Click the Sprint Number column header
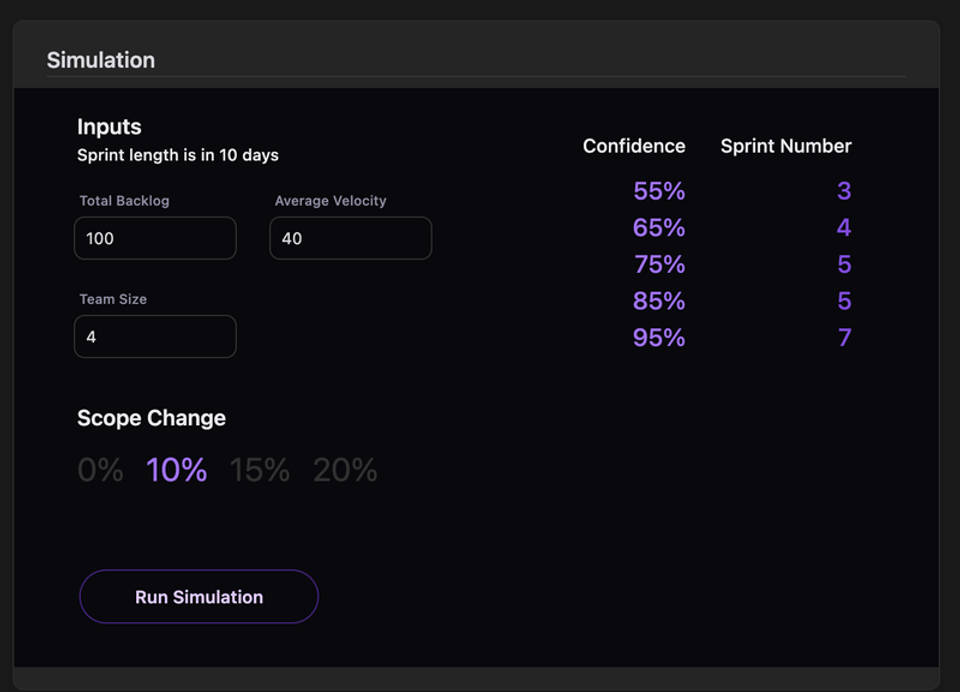This screenshot has height=692, width=960. [x=786, y=146]
